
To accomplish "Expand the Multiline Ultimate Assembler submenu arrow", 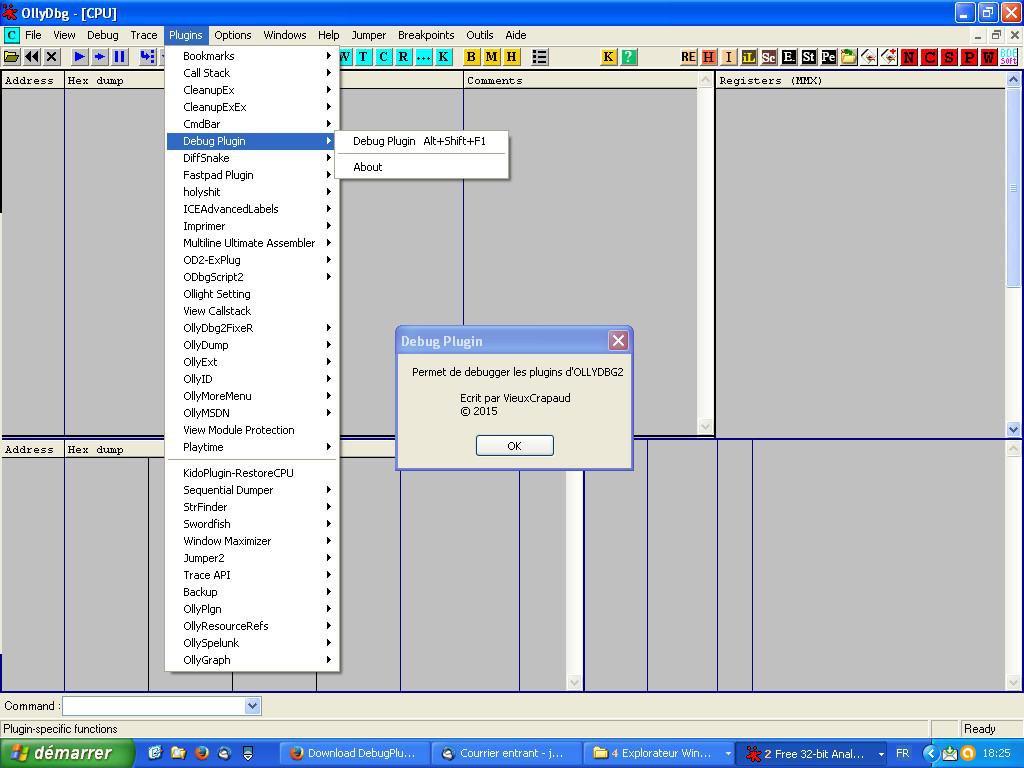I will [x=328, y=243].
